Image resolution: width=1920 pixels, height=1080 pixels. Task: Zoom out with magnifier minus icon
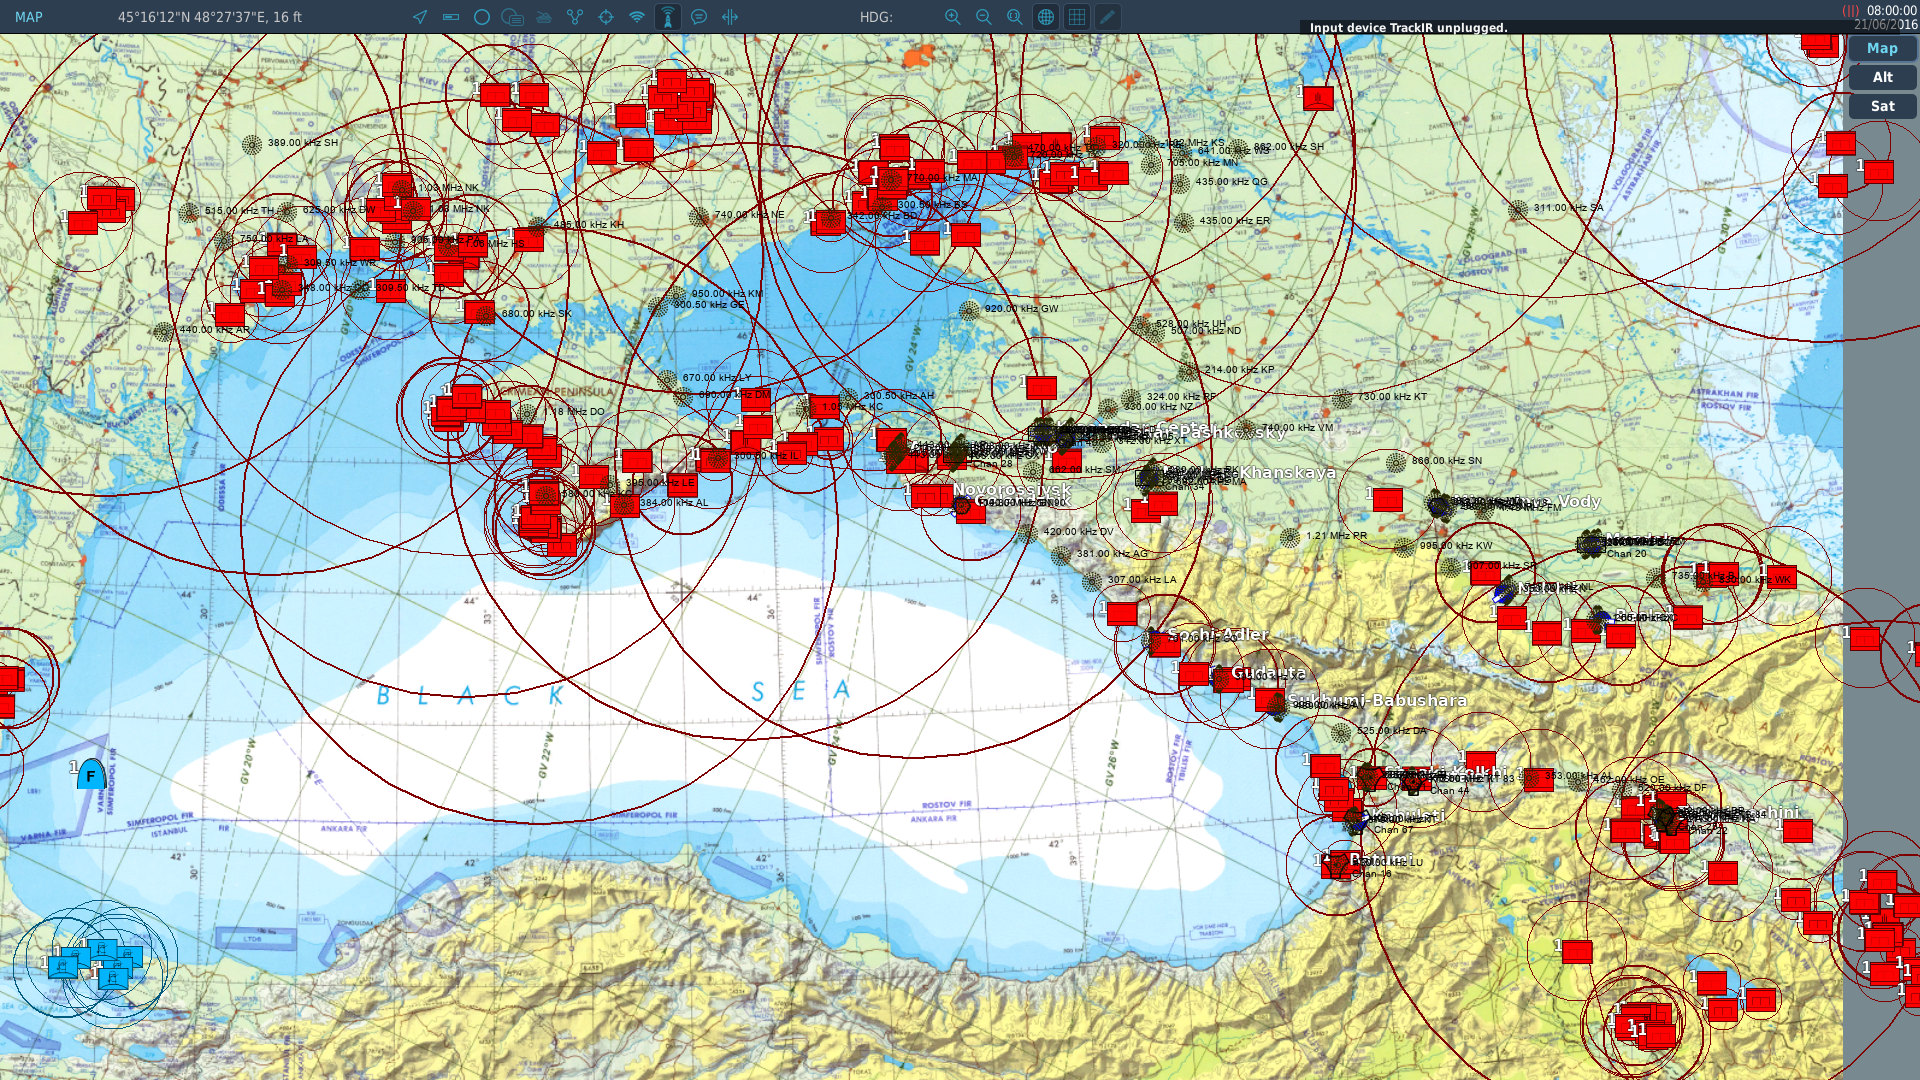point(984,17)
